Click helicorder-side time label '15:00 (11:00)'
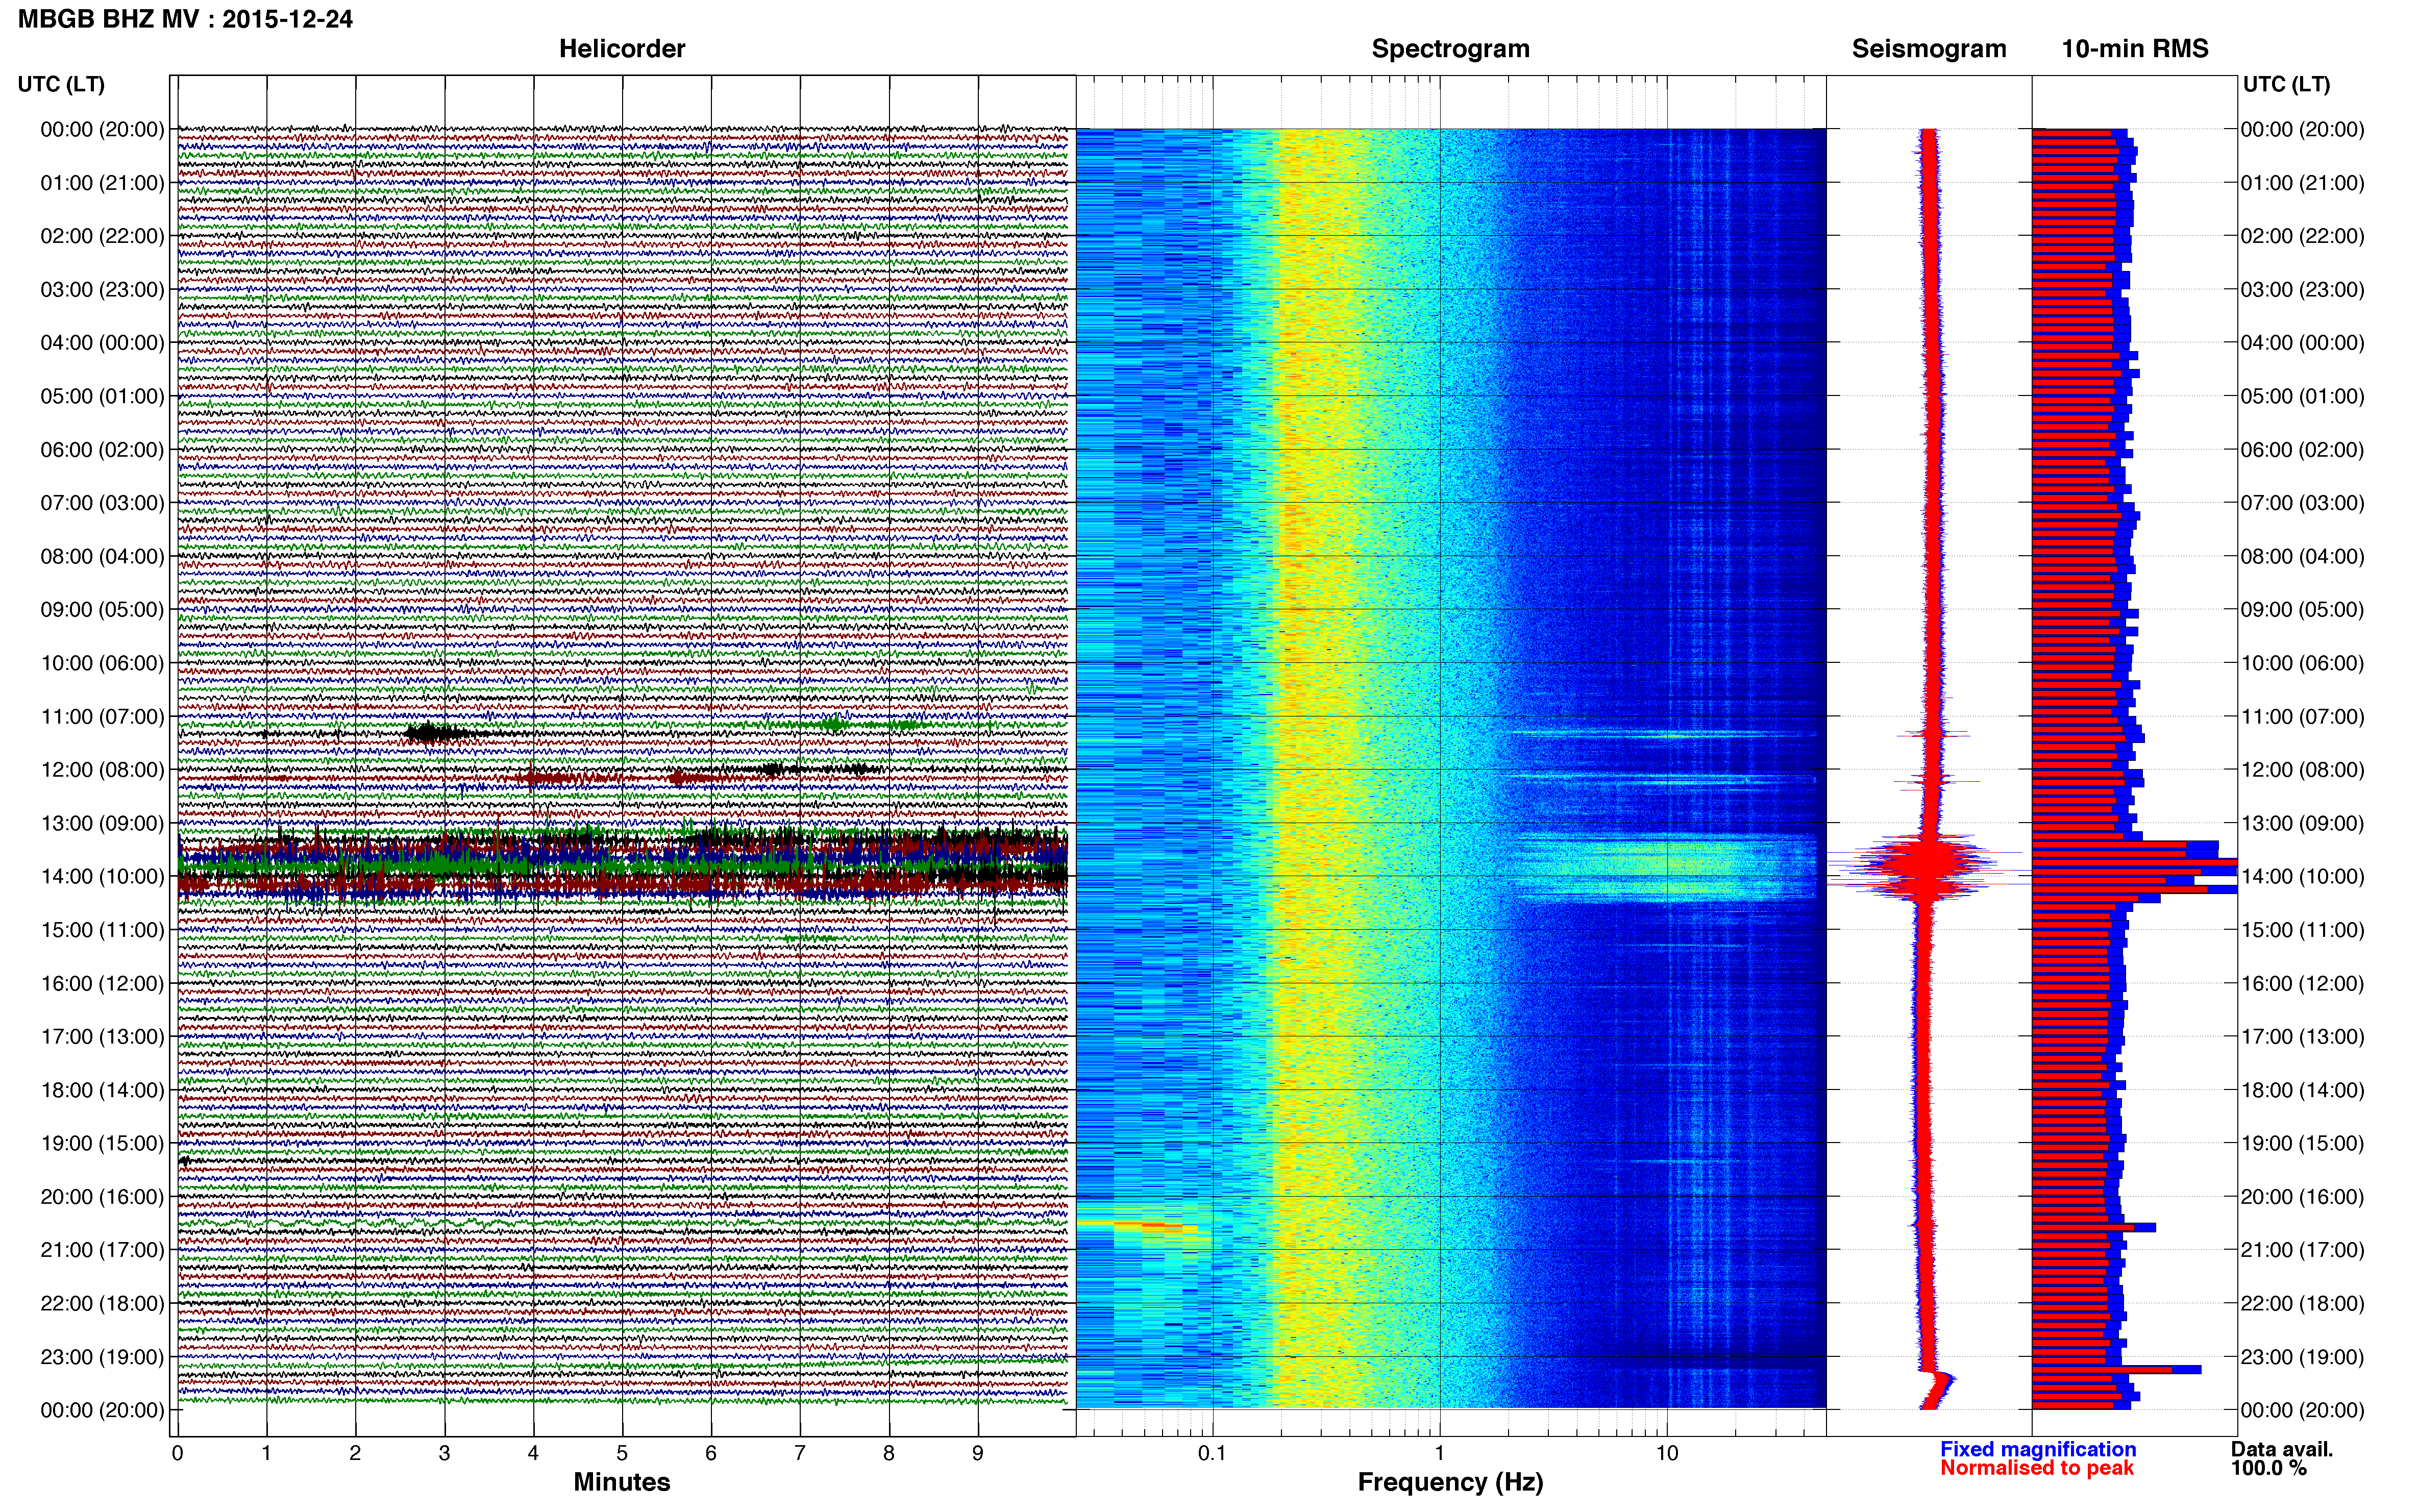This screenshot has height=1512, width=2419. (102, 930)
